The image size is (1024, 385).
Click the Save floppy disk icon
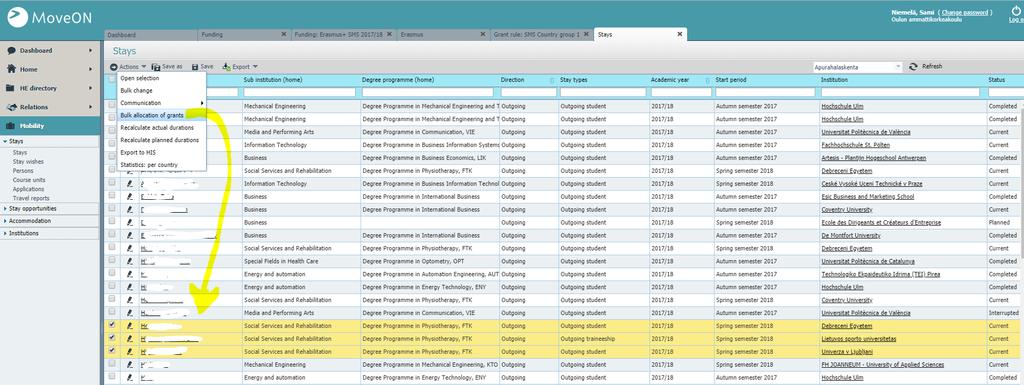point(195,67)
